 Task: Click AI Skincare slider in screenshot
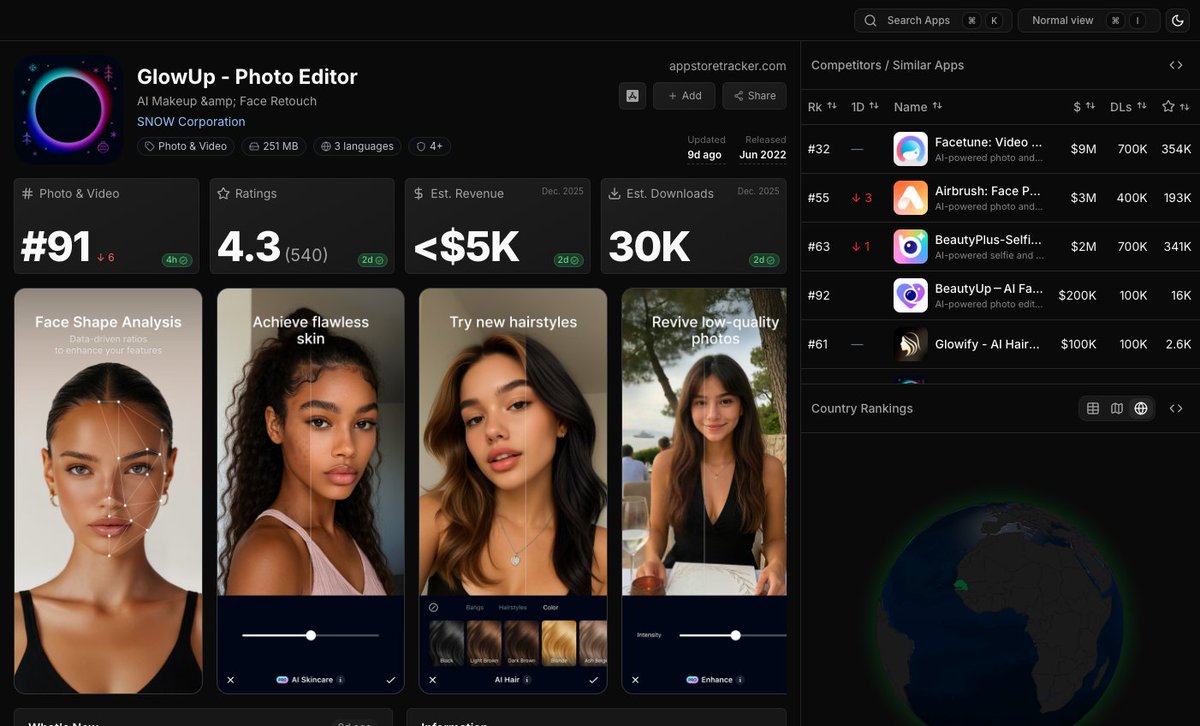[x=311, y=635]
